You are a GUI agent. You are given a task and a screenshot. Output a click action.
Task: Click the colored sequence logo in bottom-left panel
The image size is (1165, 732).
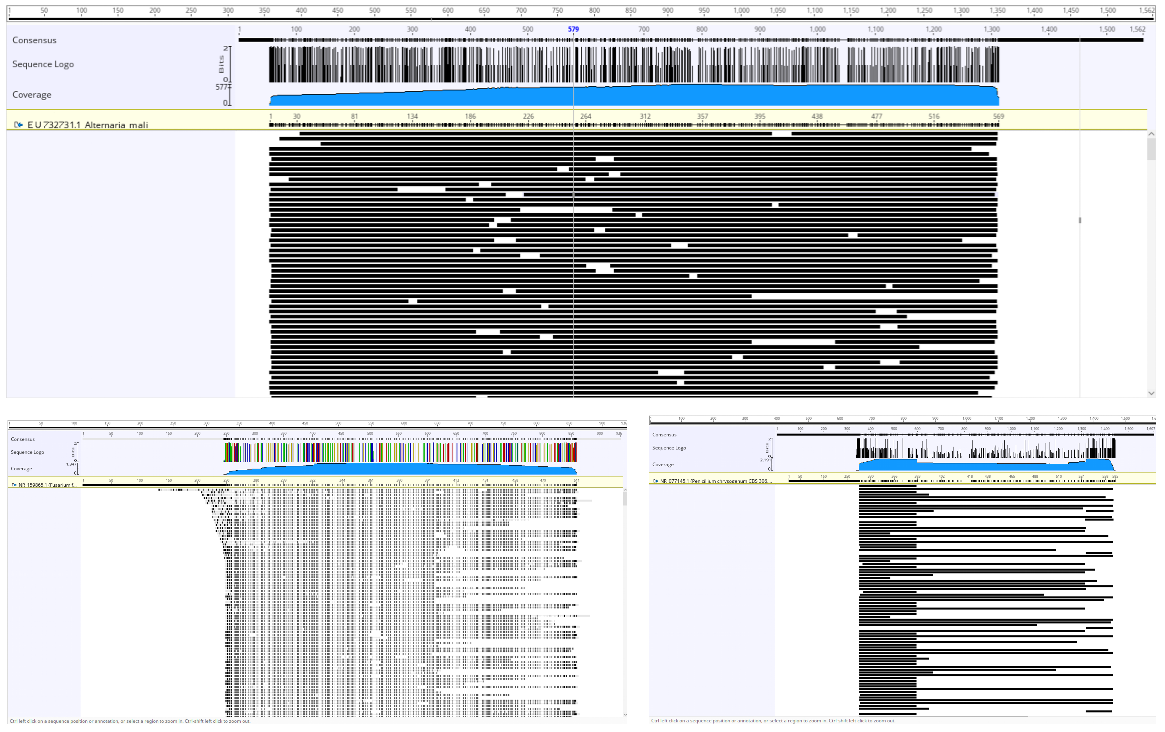coord(400,452)
